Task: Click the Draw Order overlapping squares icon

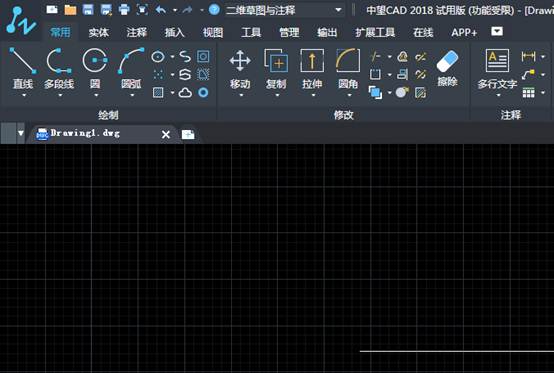Action: pyautogui.click(x=375, y=93)
